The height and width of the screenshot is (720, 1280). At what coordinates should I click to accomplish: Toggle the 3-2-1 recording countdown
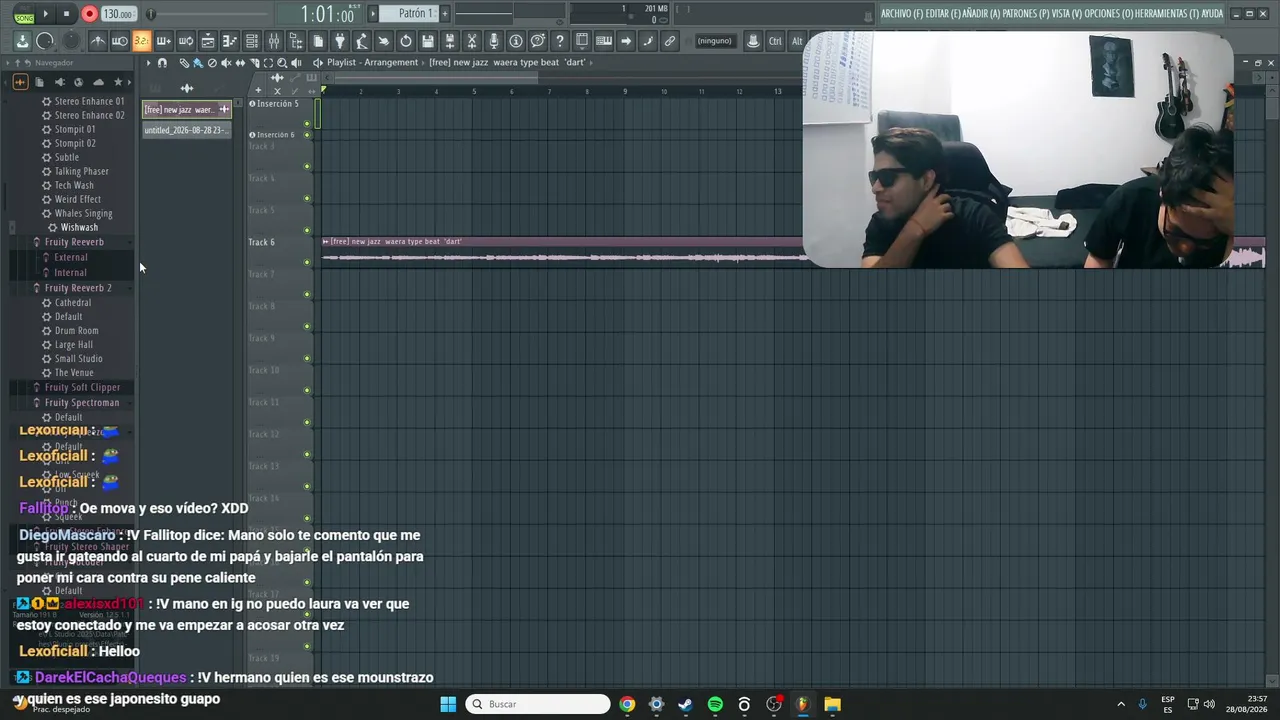141,41
